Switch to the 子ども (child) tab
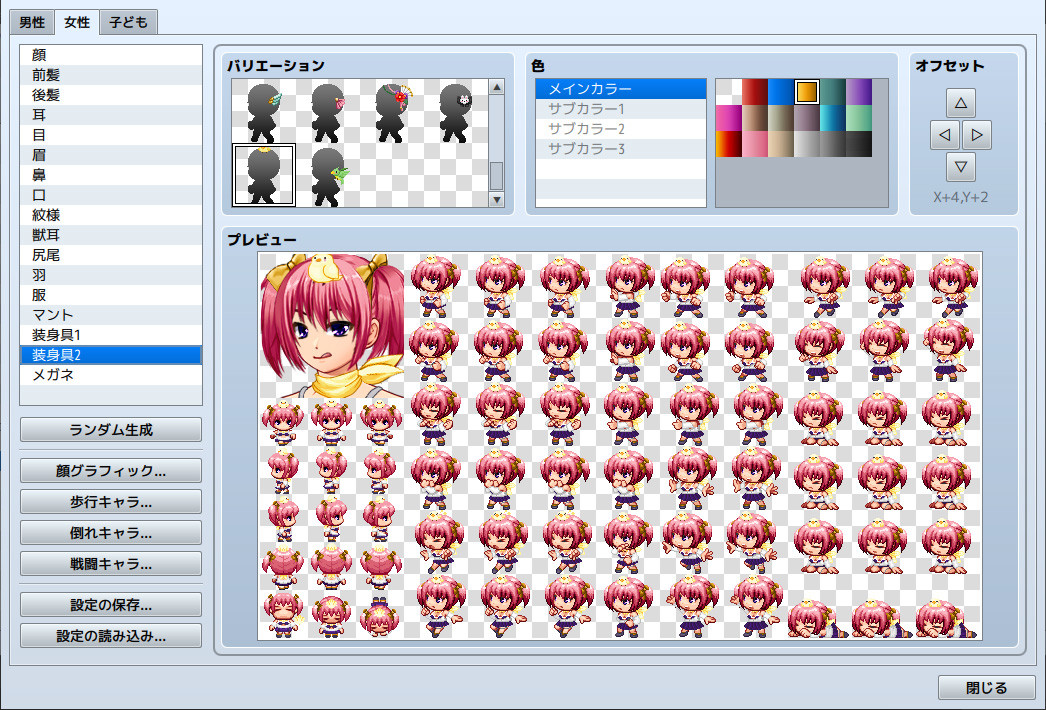This screenshot has width=1046, height=710. click(127, 21)
